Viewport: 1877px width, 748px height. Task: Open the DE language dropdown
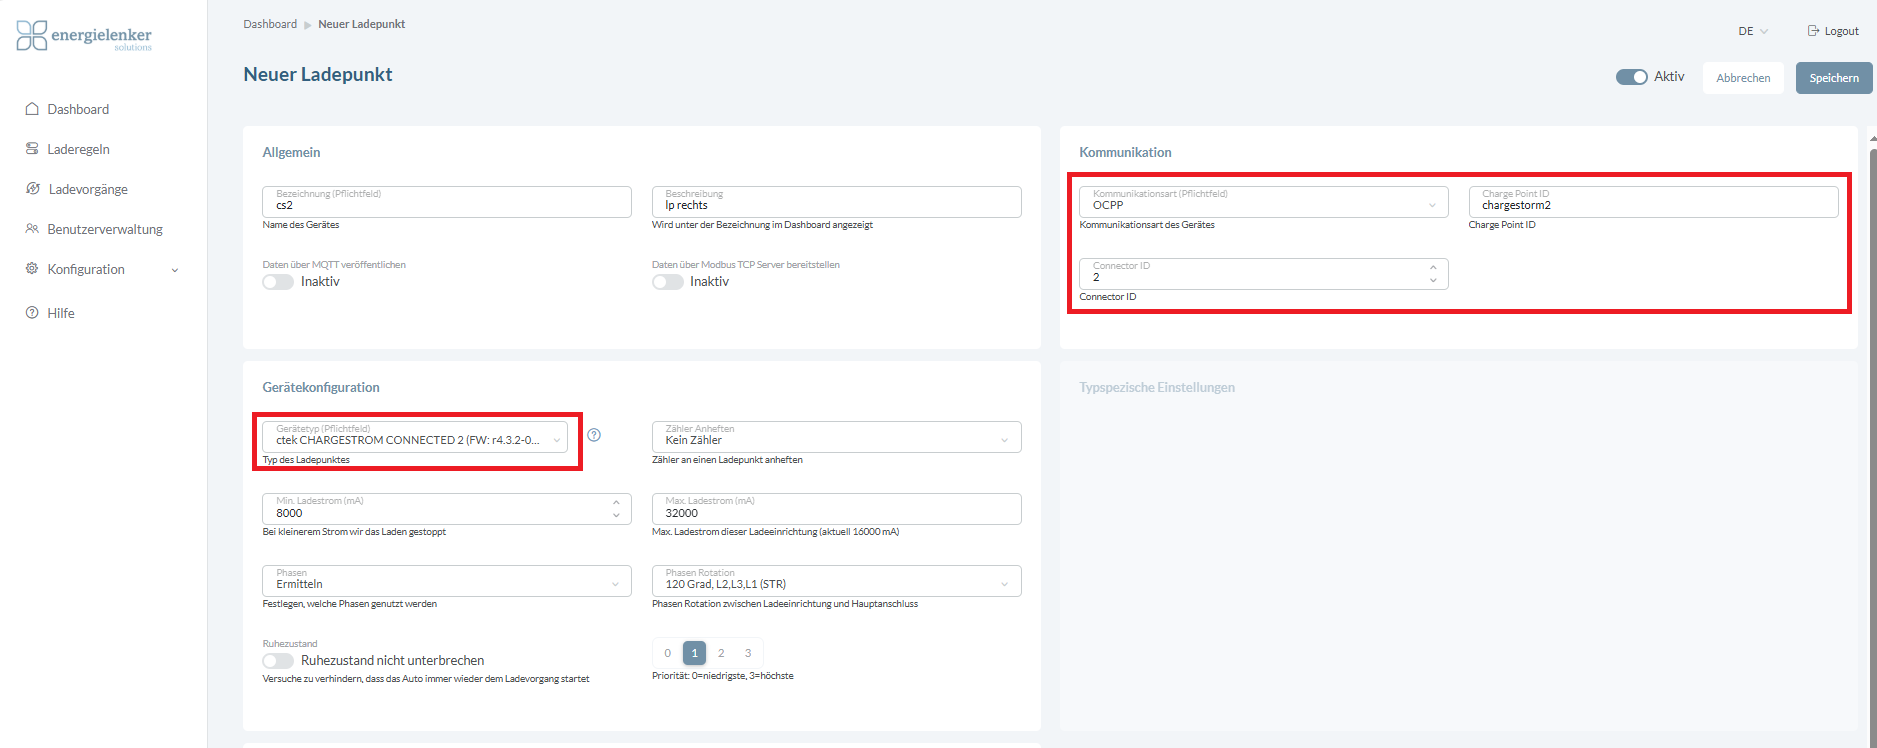point(1753,31)
